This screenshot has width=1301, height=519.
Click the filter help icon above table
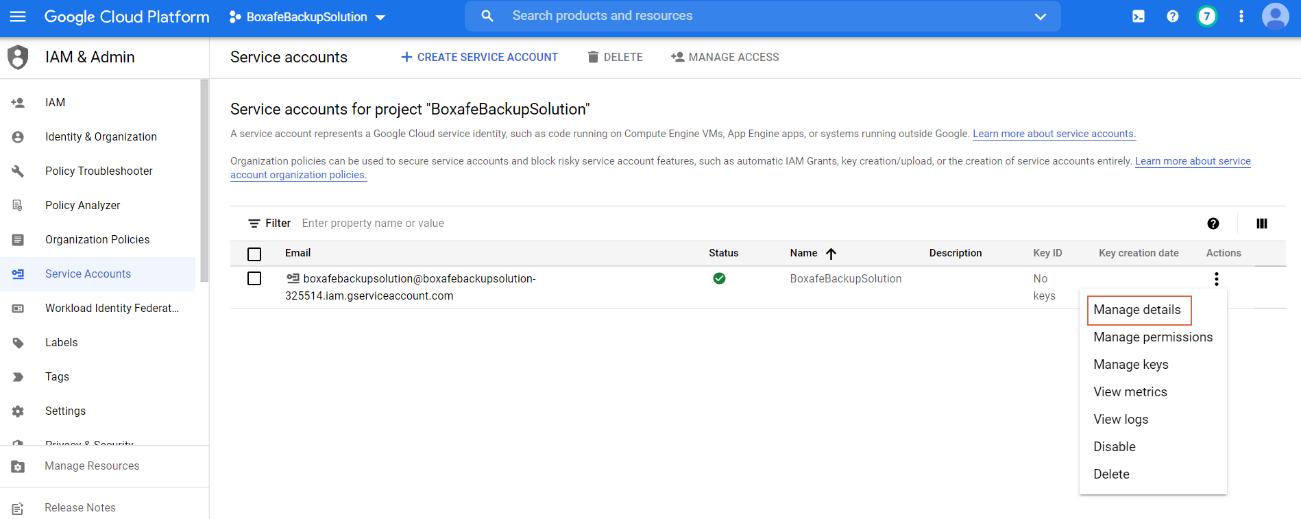[x=1213, y=224]
